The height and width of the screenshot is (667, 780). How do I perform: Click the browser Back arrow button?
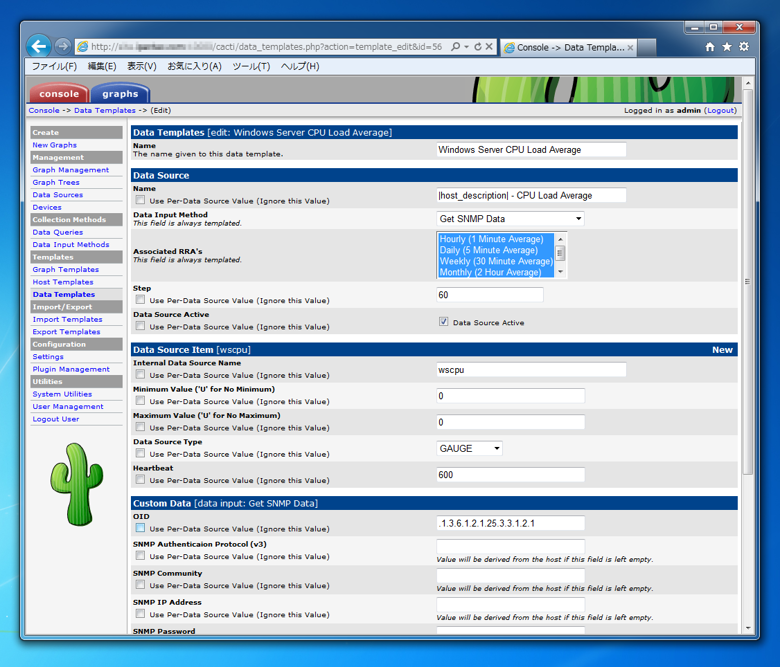coord(39,46)
